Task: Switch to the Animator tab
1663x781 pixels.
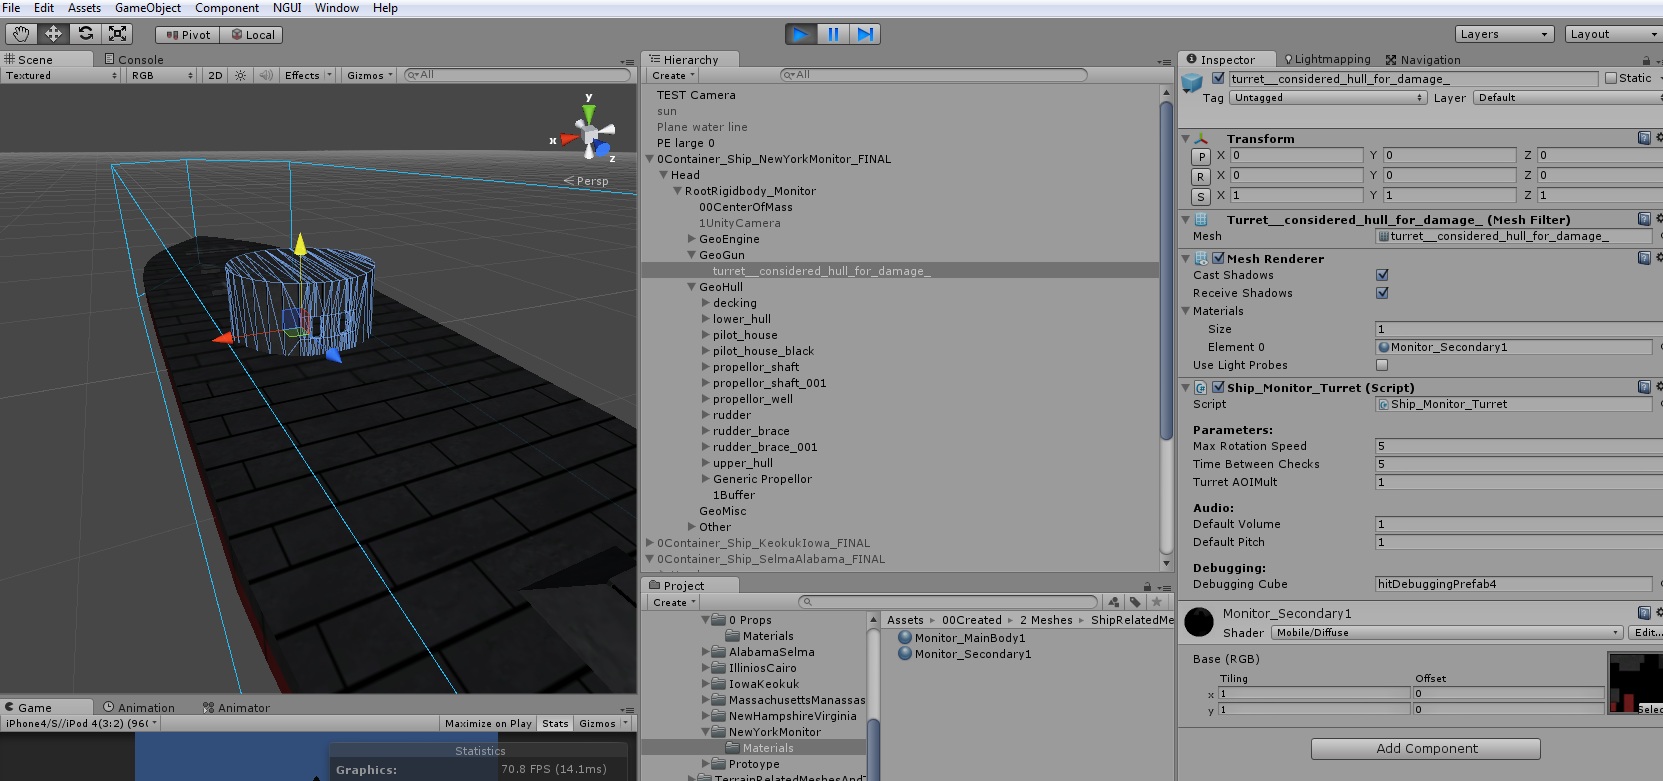Action: click(x=236, y=708)
